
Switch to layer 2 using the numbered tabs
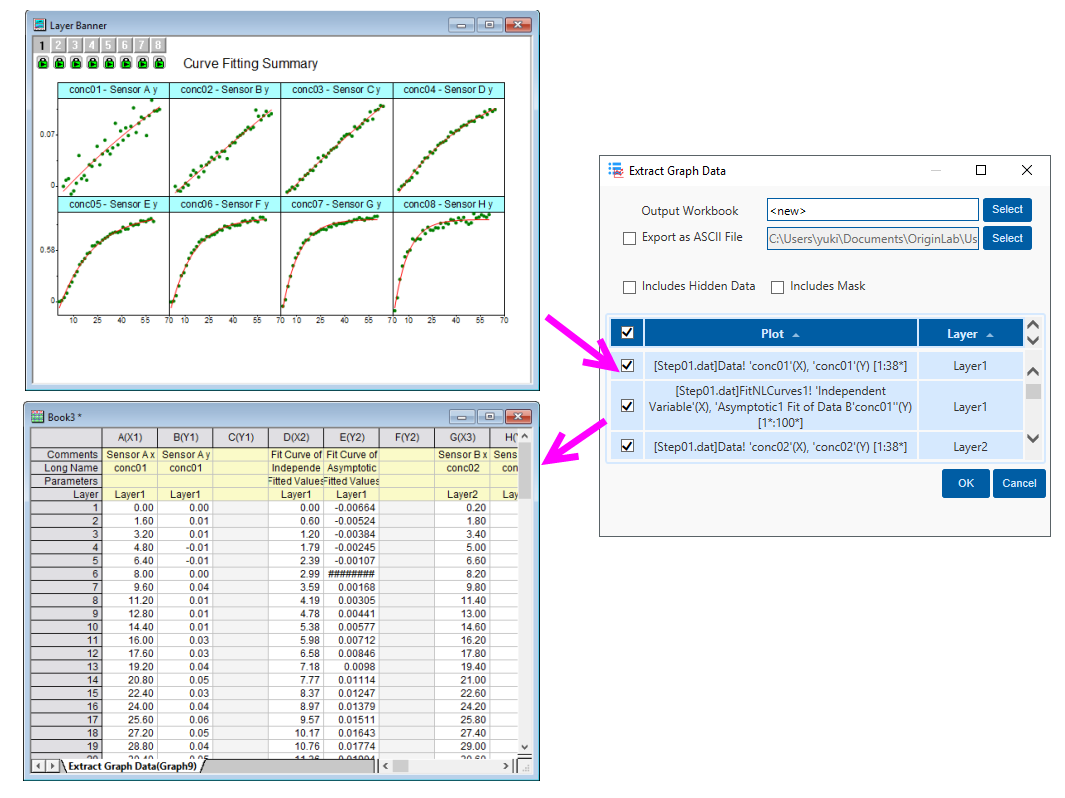(58, 45)
